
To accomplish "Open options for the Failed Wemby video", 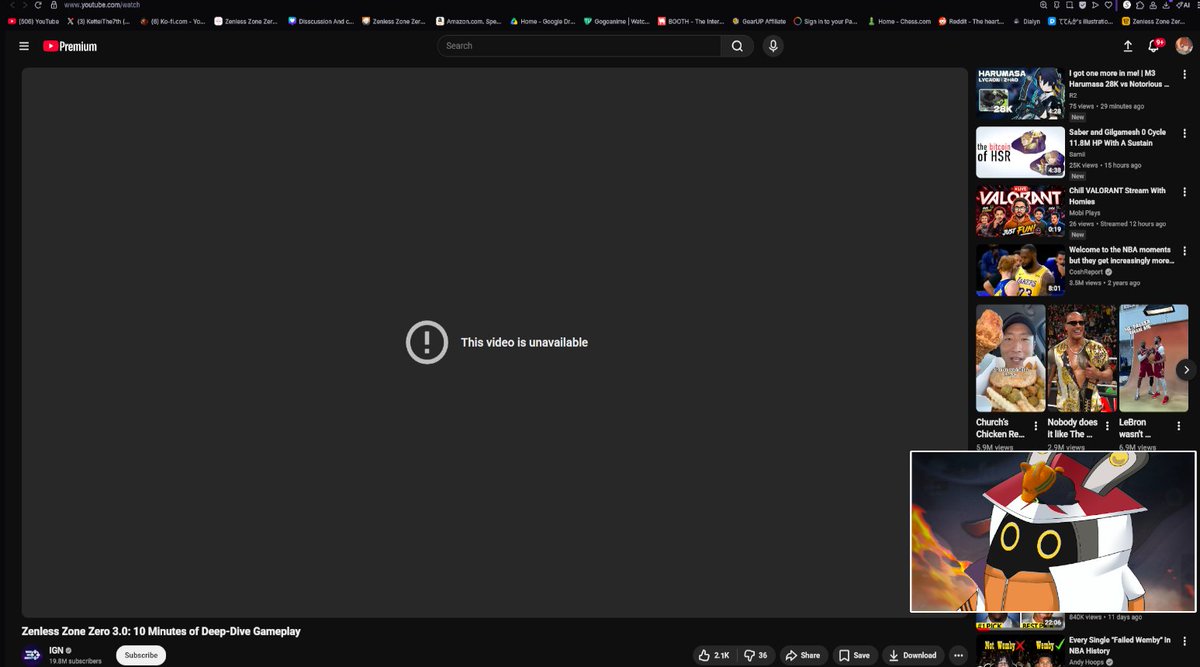I will coord(1185,641).
